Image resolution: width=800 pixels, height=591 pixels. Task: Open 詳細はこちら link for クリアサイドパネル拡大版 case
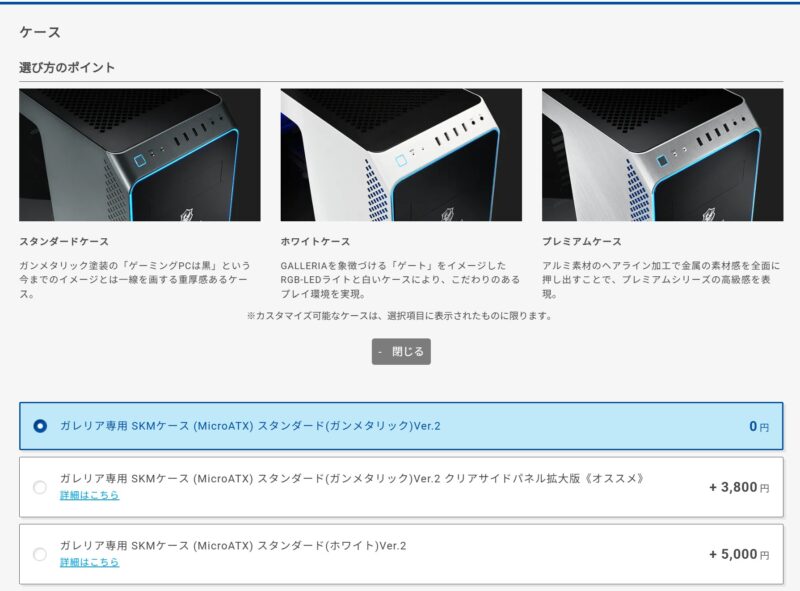[x=89, y=495]
